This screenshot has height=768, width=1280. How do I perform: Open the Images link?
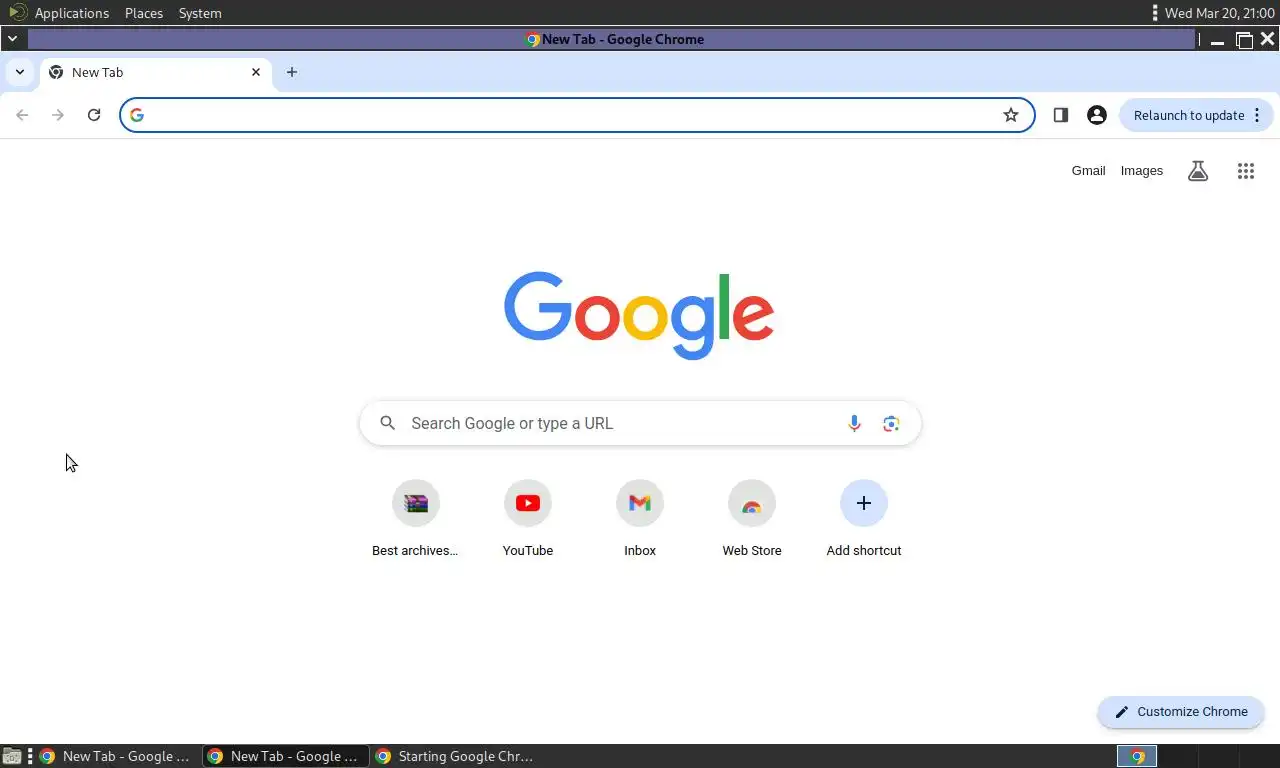tap(1142, 171)
